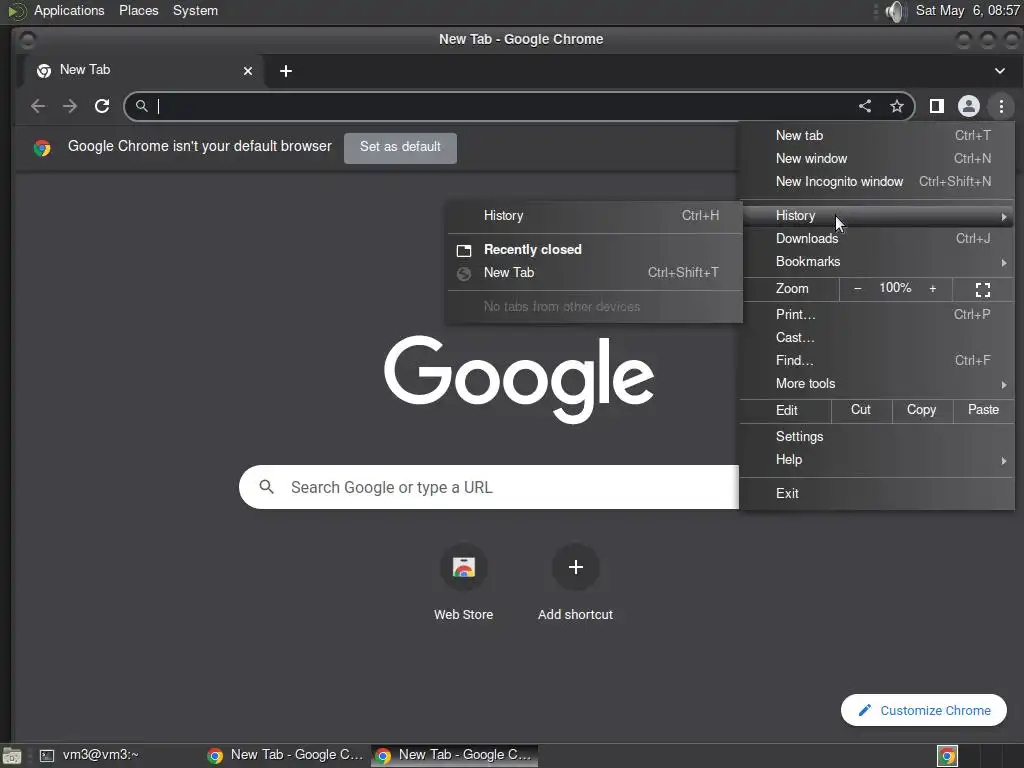Click the Google logo

pyautogui.click(x=519, y=379)
